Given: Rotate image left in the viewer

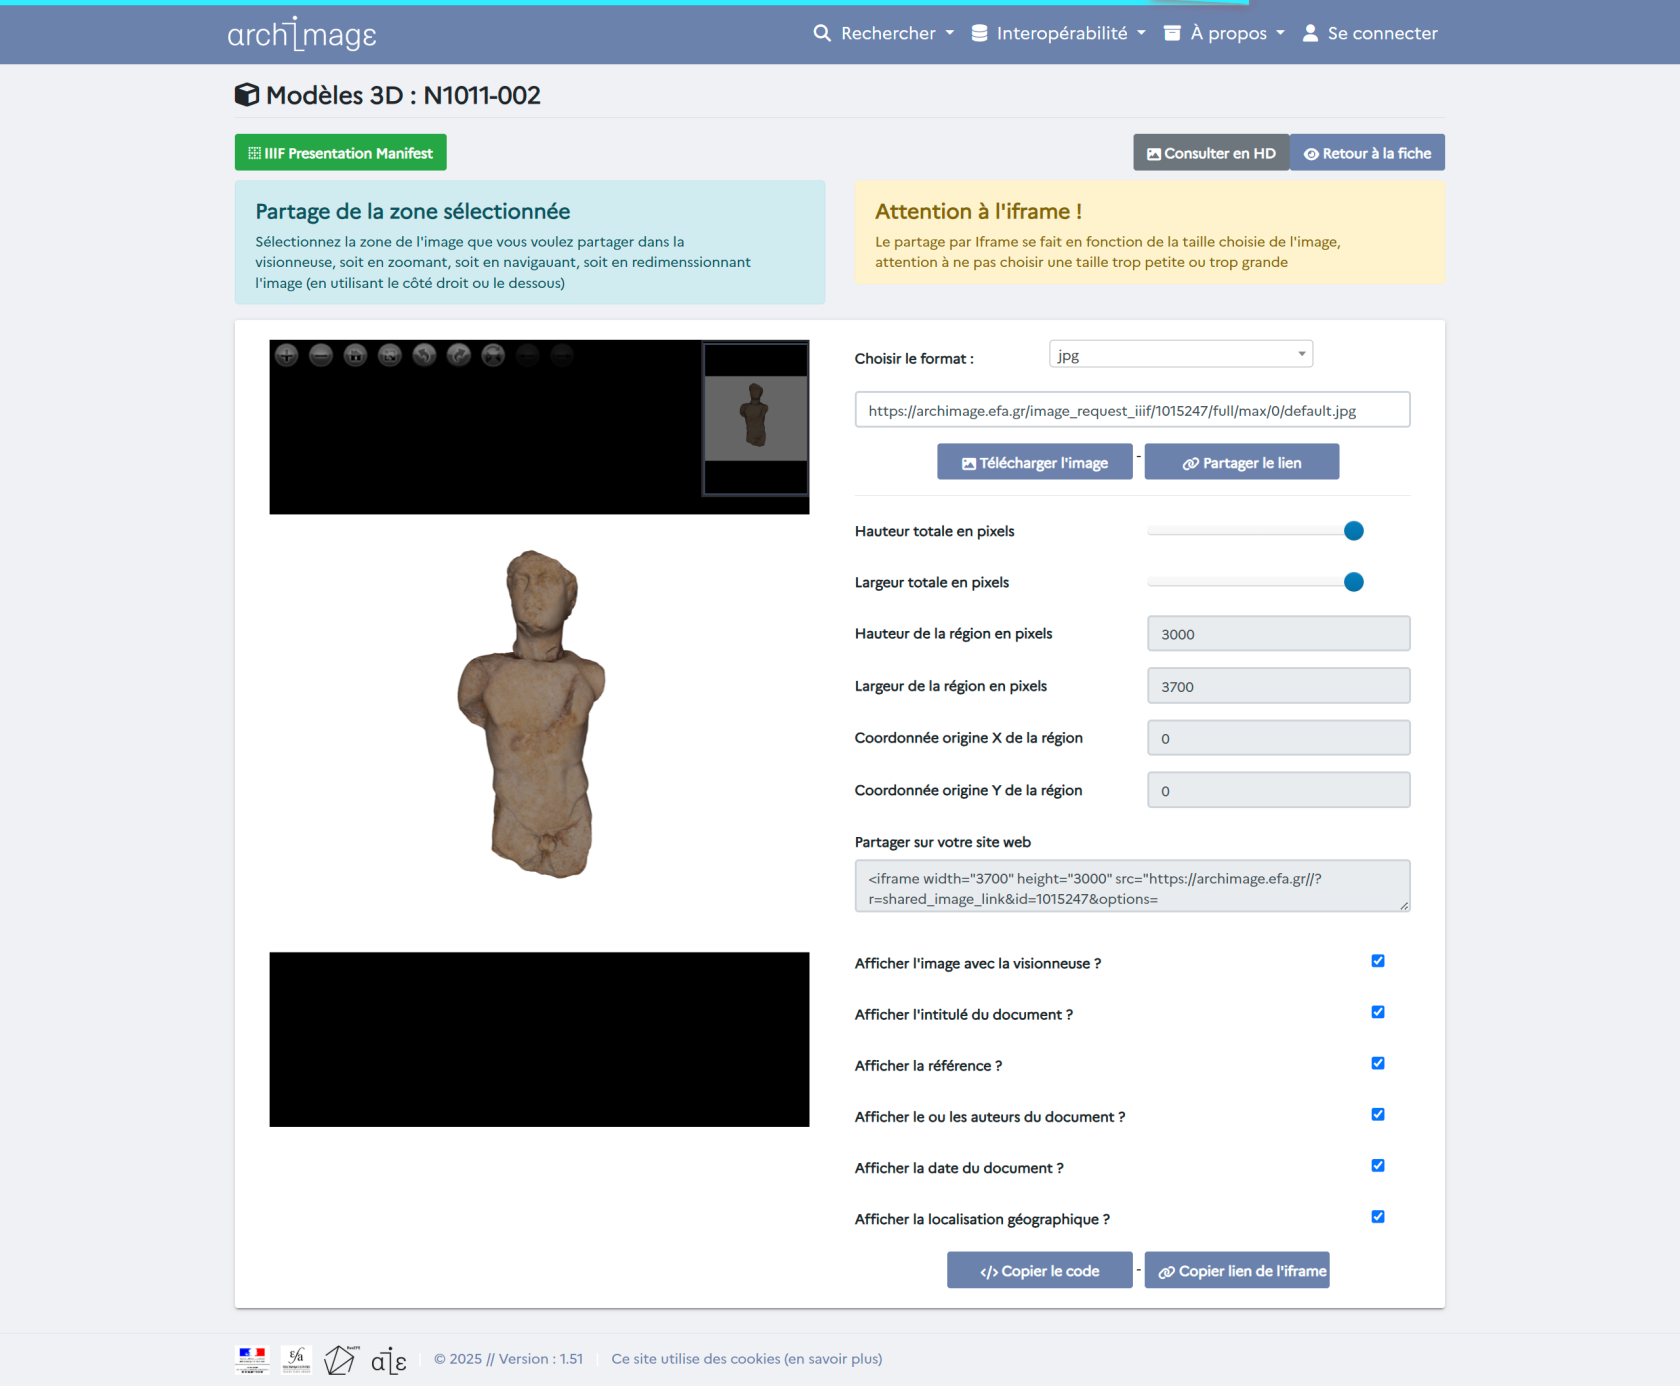Looking at the screenshot, I should pyautogui.click(x=424, y=355).
